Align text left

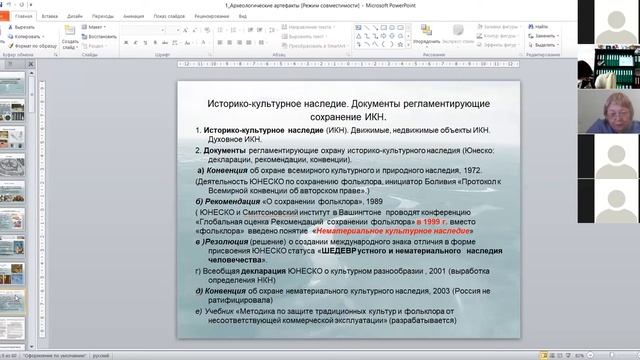(x=220, y=42)
